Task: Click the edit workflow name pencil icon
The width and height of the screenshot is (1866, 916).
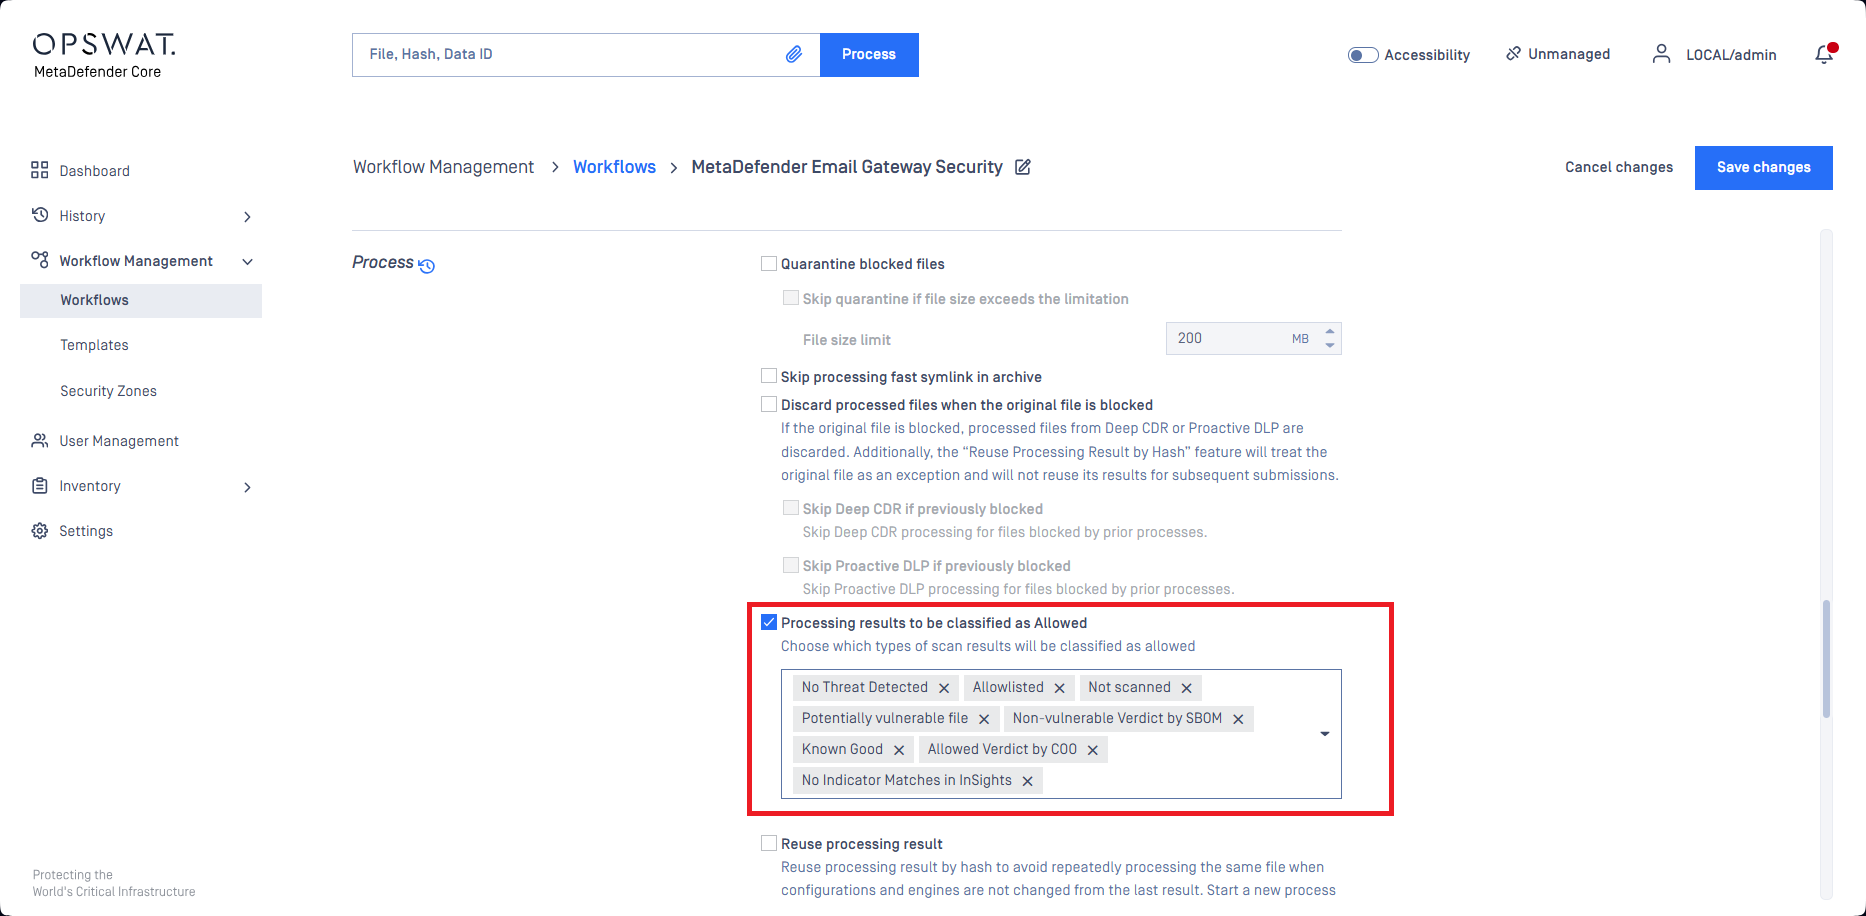Action: 1023,167
